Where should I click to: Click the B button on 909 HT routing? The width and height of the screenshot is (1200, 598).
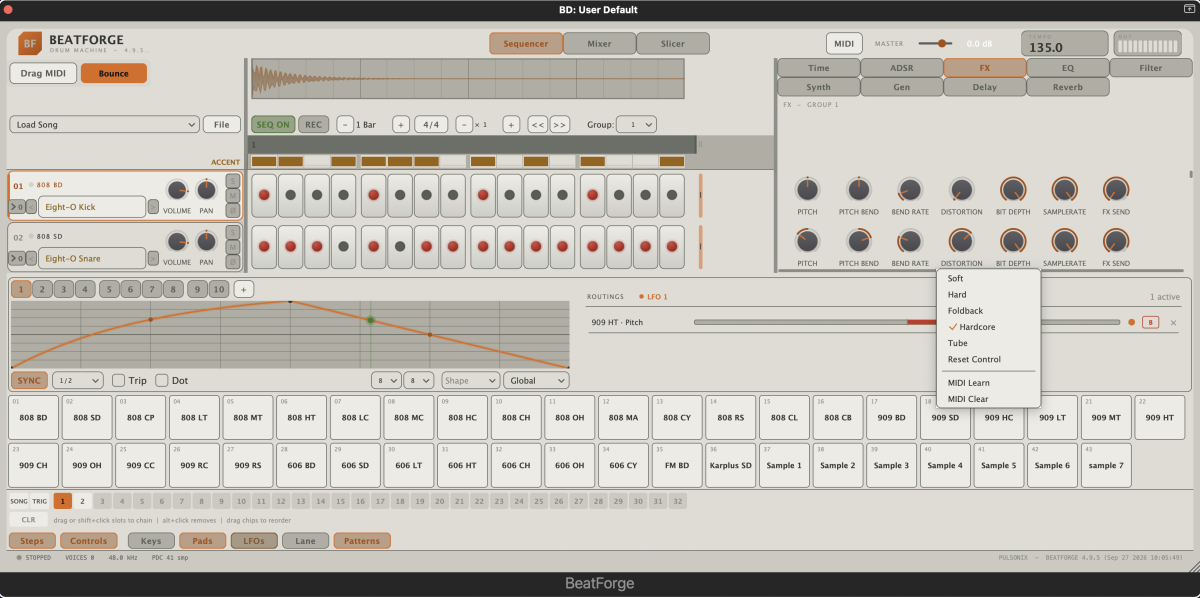click(1150, 322)
